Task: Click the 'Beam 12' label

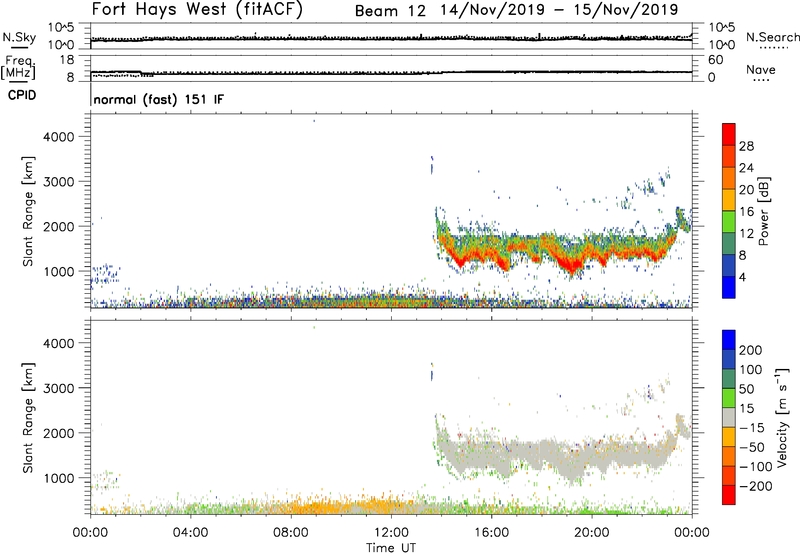Action: pos(390,11)
